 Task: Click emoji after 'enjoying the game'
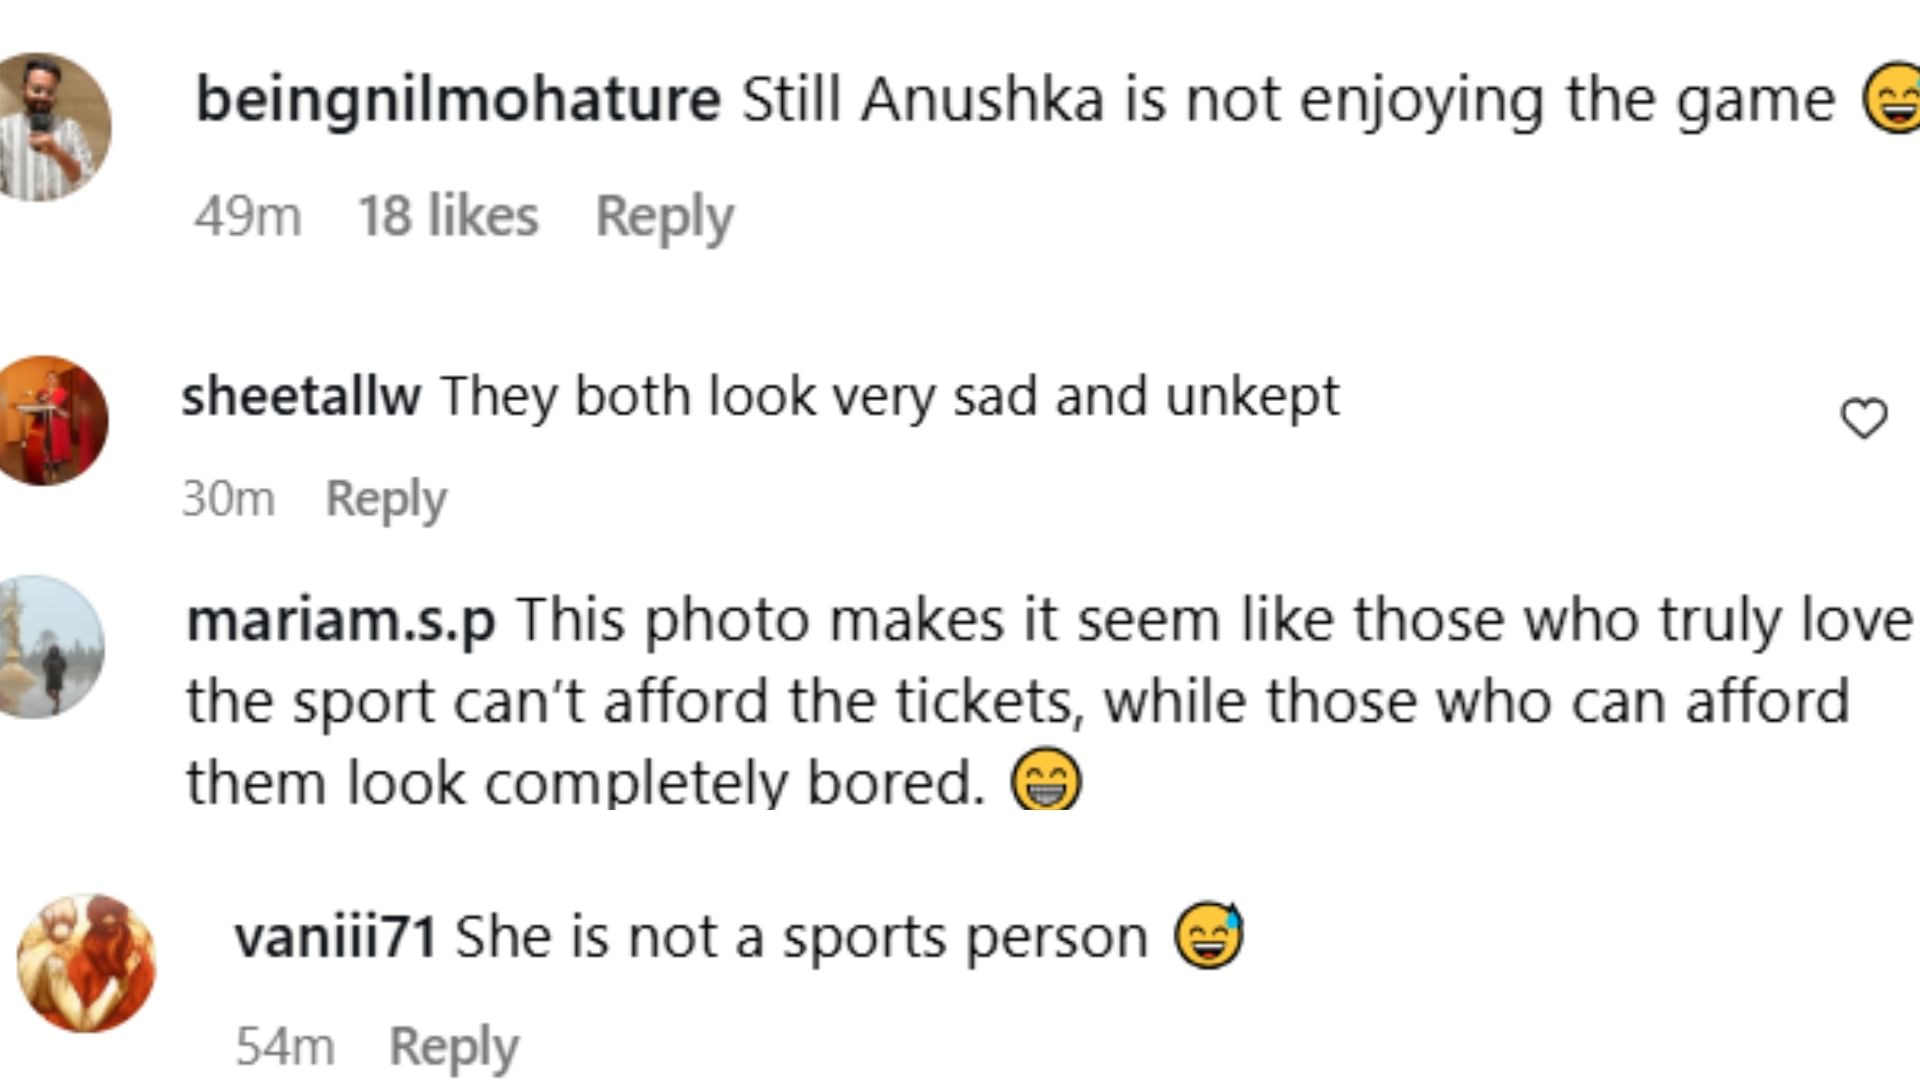coord(1892,99)
